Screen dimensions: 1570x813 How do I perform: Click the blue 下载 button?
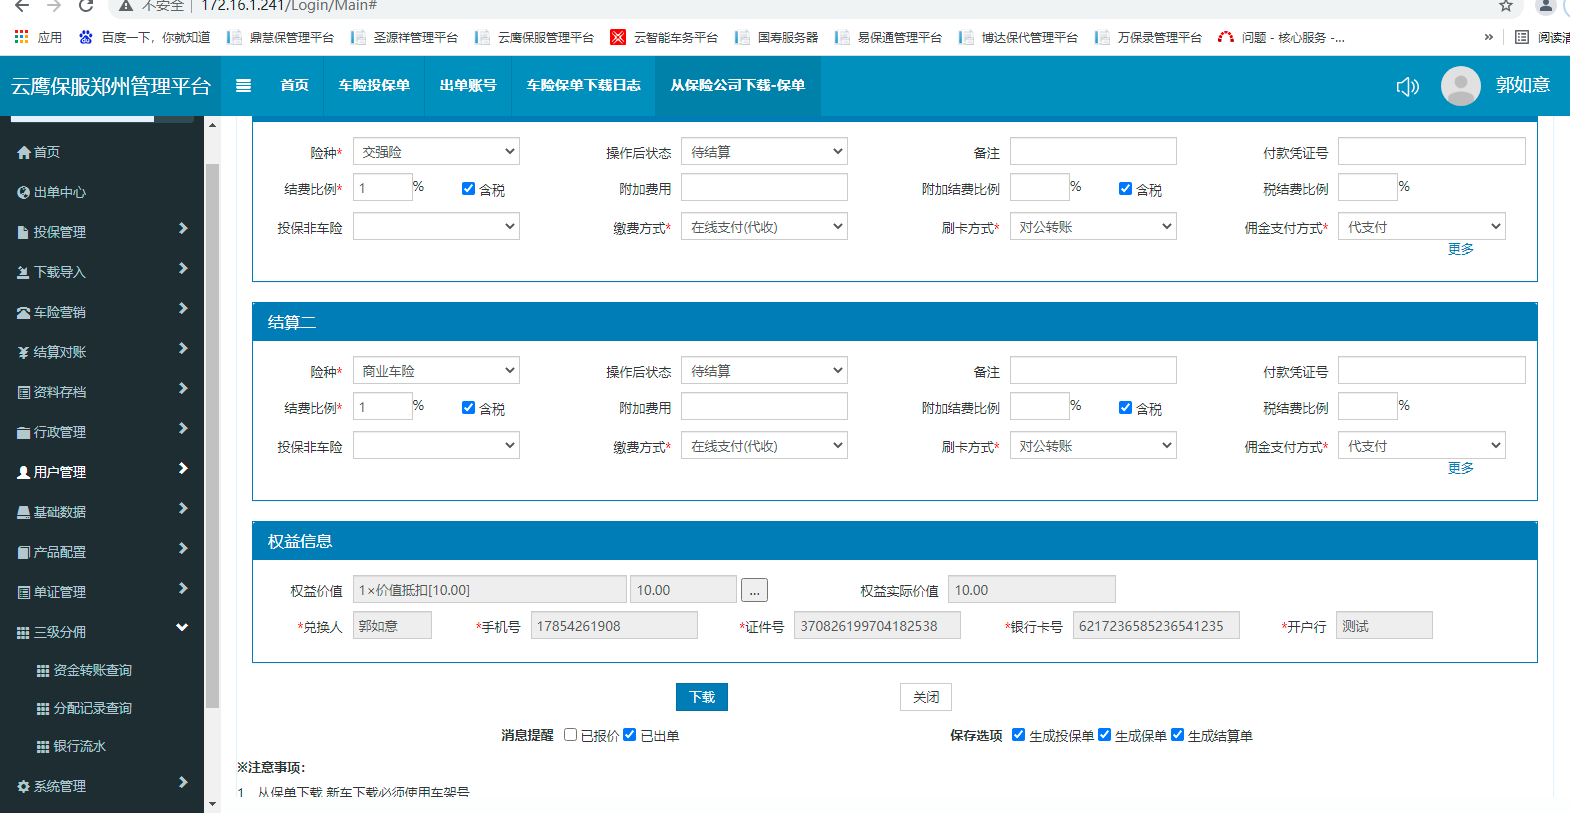coord(701,697)
